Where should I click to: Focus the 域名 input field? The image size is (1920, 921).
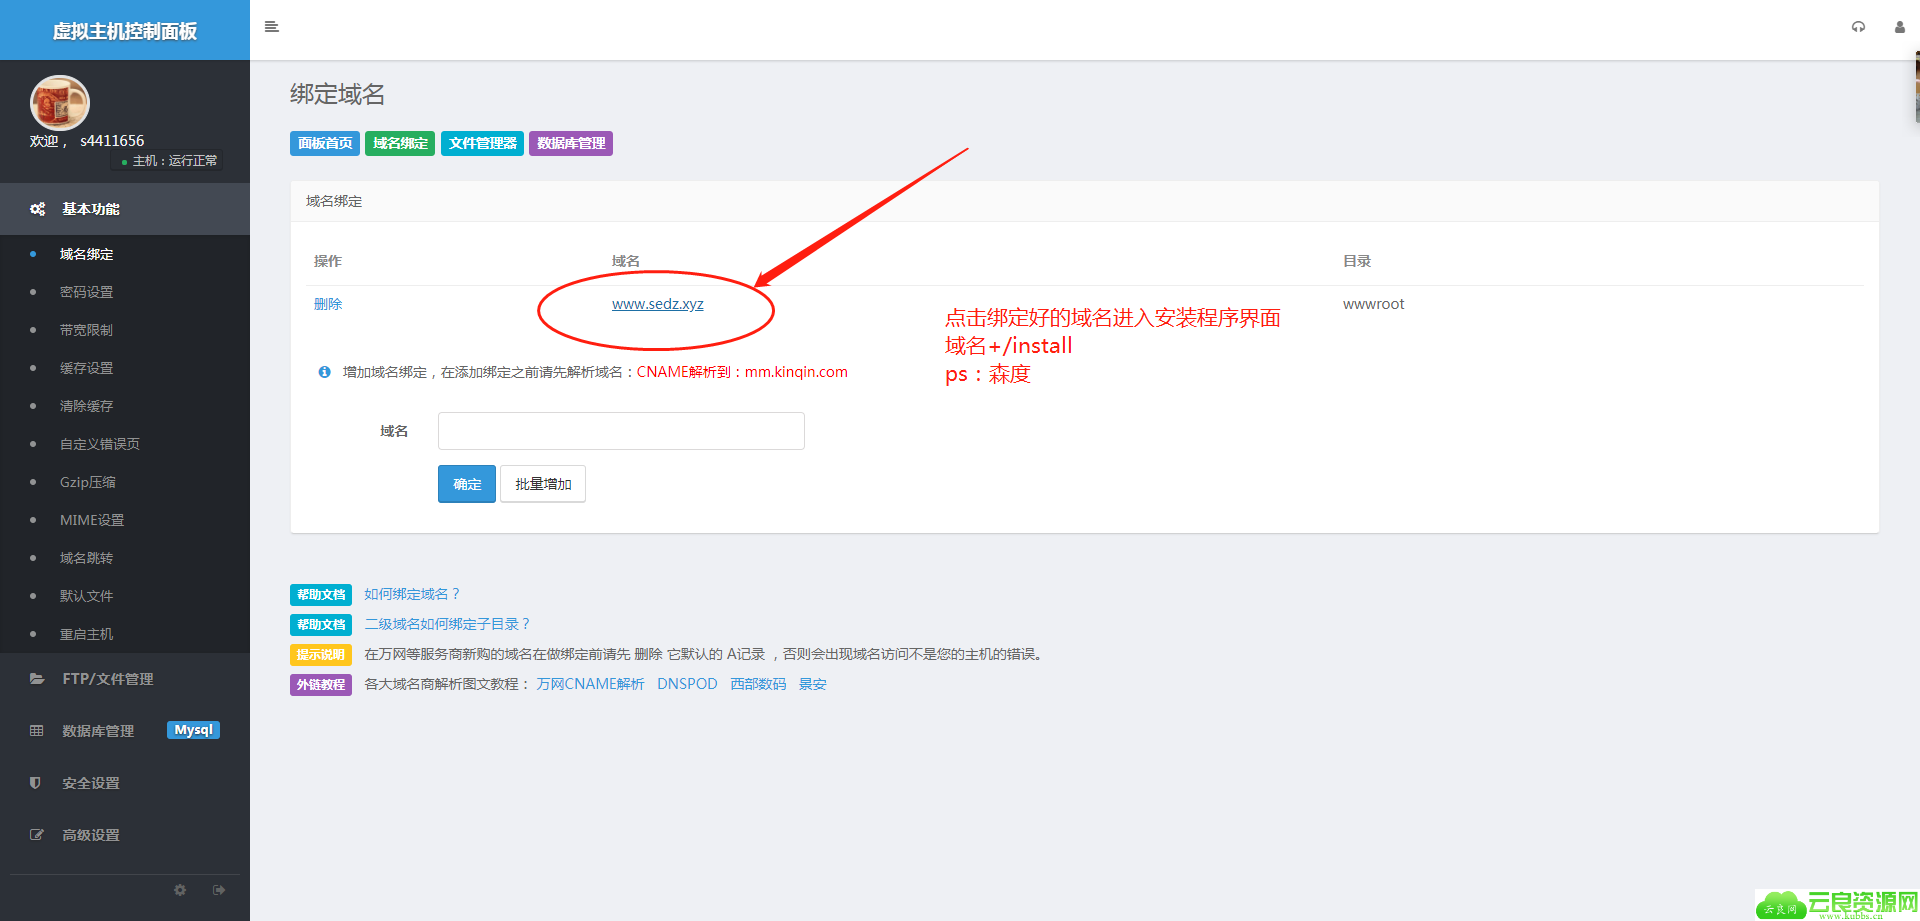point(621,431)
